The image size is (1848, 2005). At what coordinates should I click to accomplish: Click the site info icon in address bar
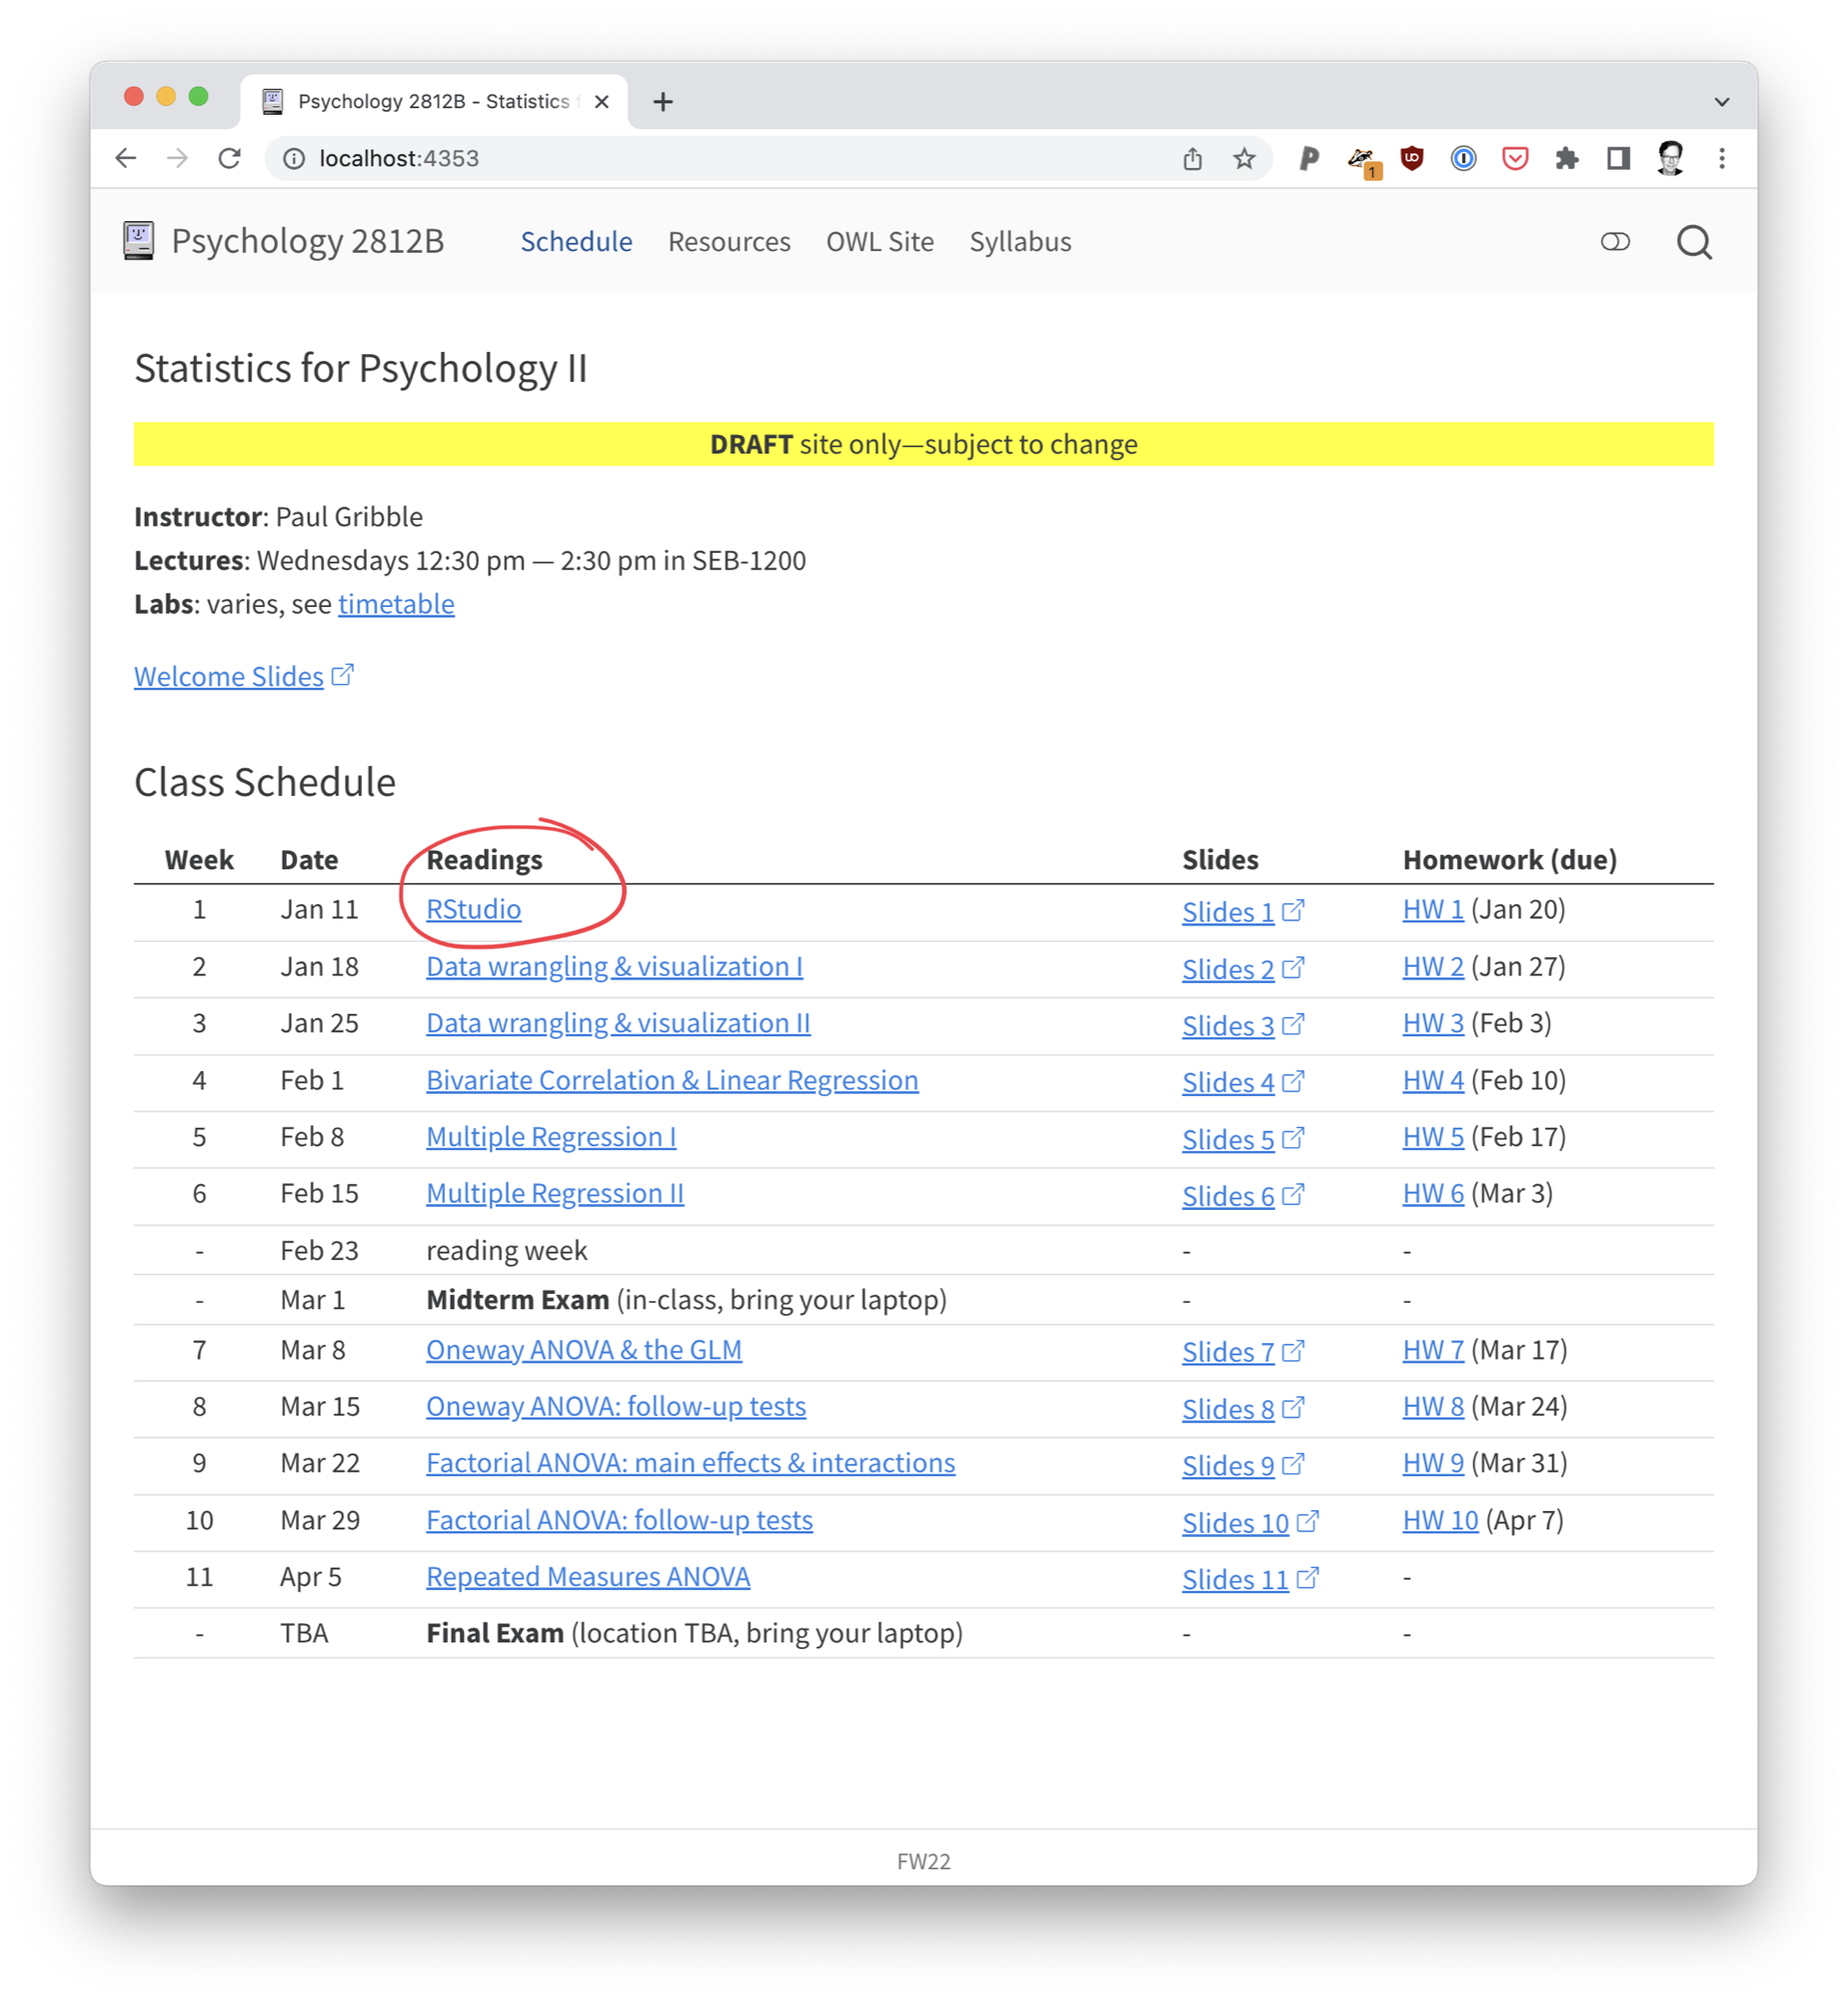point(294,159)
